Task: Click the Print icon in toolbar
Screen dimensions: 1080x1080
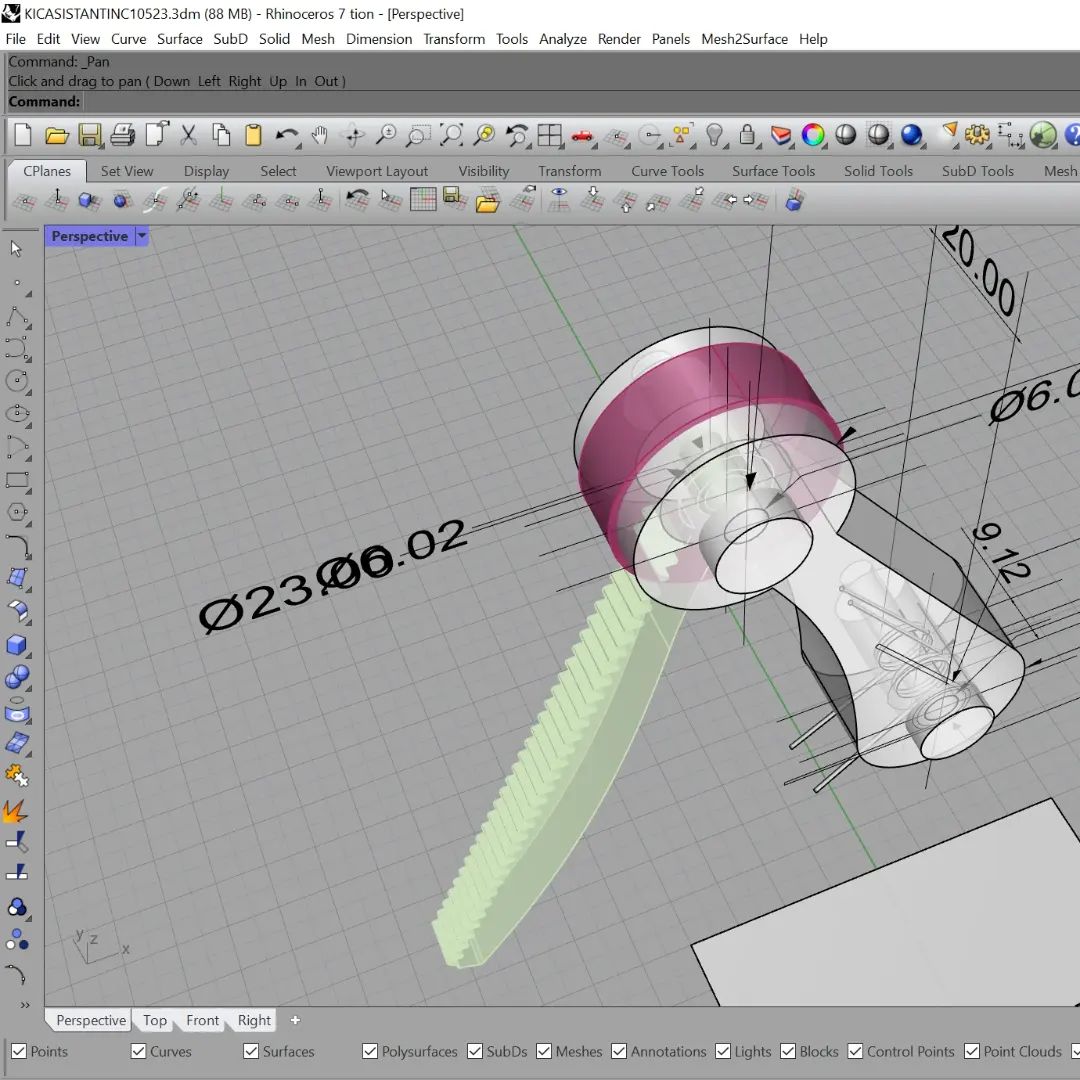Action: pyautogui.click(x=123, y=134)
